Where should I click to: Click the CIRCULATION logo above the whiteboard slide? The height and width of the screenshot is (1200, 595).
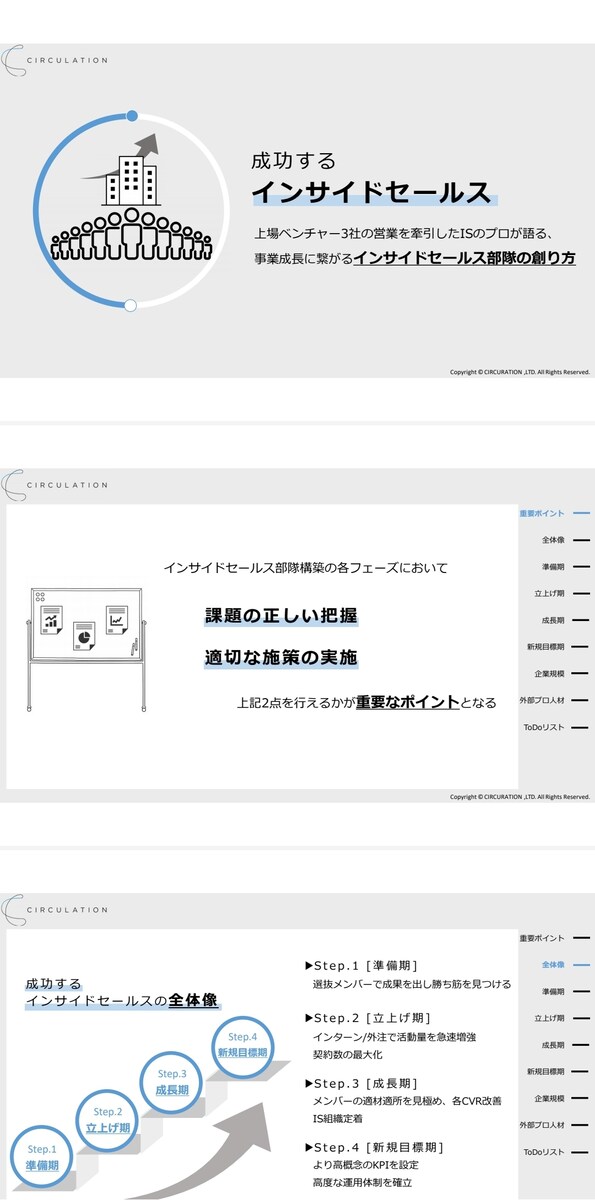pyautogui.click(x=55, y=485)
